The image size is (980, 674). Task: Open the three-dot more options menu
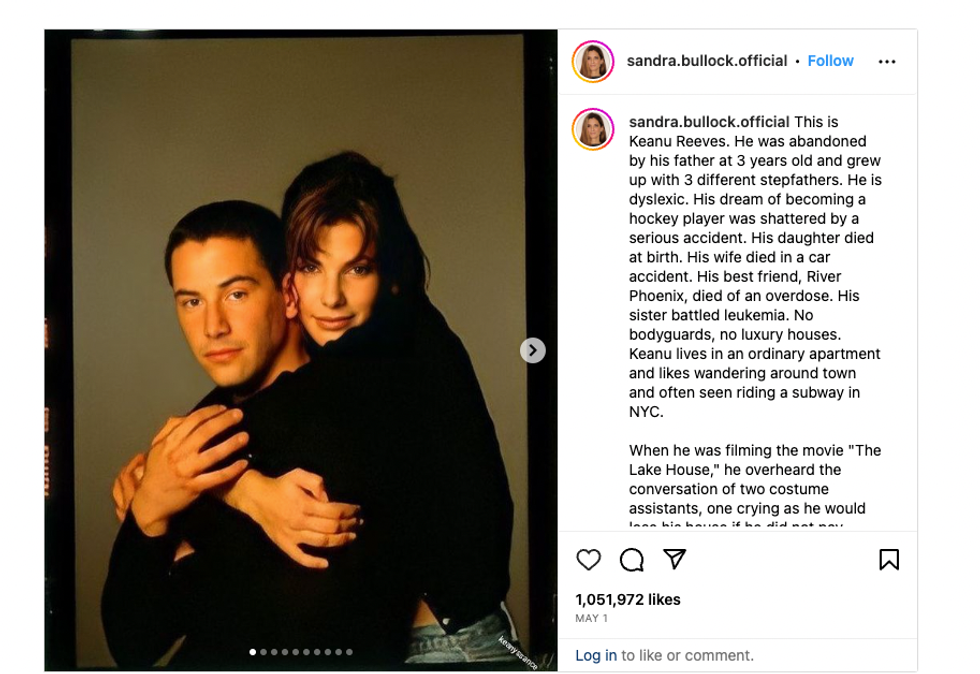[x=887, y=62]
